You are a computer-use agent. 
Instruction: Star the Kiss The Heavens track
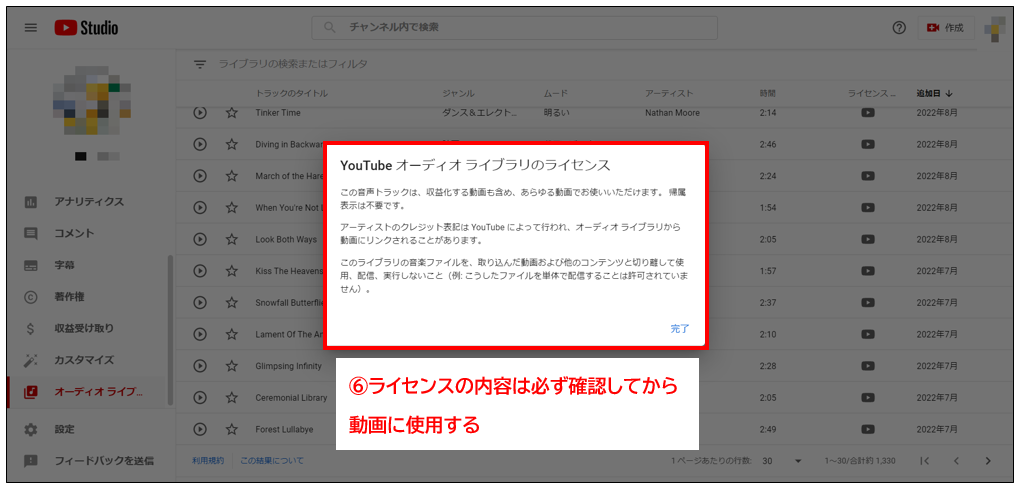pyautogui.click(x=231, y=271)
